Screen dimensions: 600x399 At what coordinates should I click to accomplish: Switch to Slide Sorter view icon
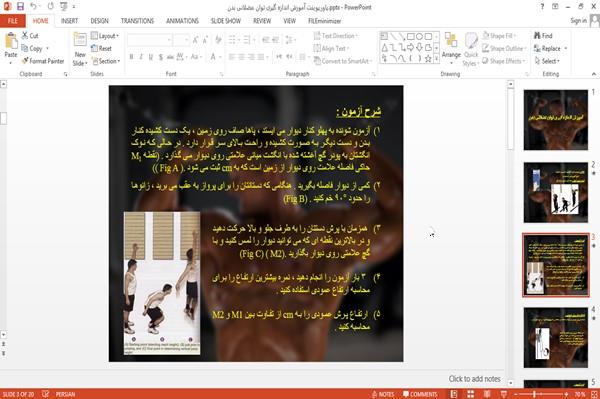pos(470,394)
